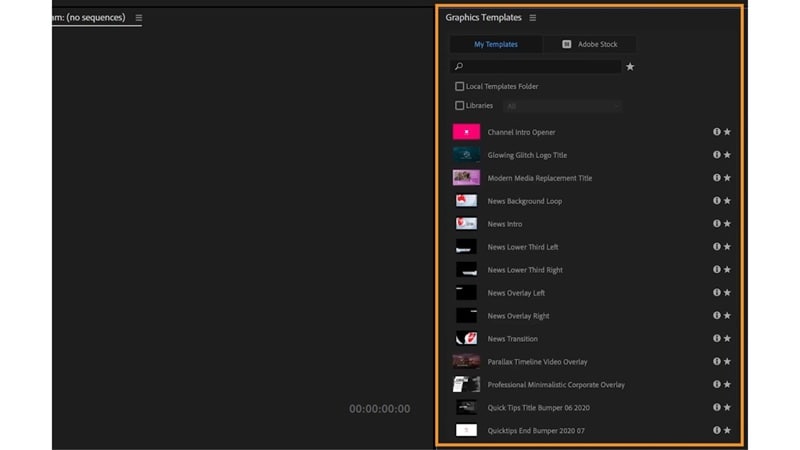The width and height of the screenshot is (800, 450).
Task: Favorite News Lower Third Left
Action: point(727,247)
